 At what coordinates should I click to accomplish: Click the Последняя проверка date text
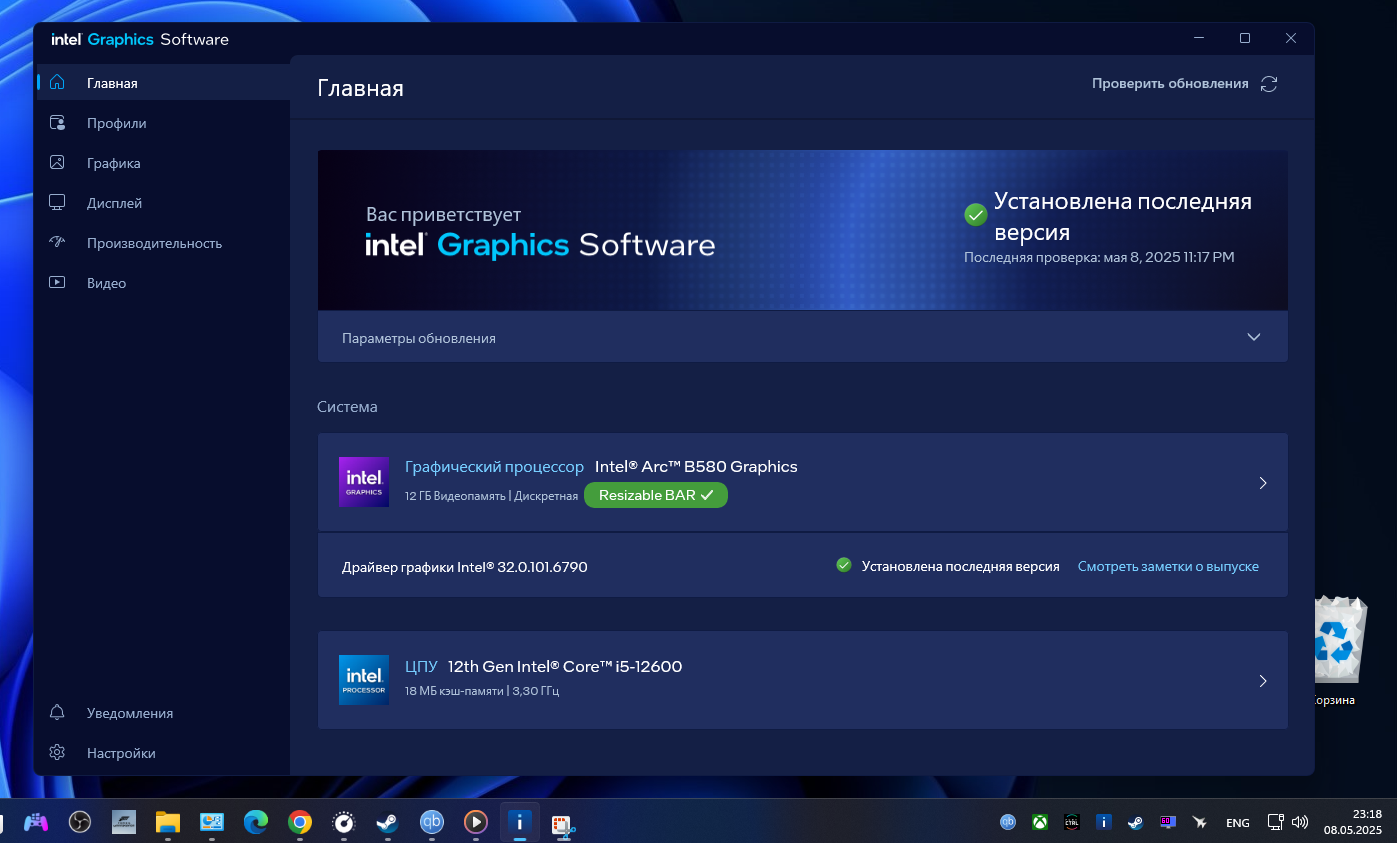(1099, 257)
